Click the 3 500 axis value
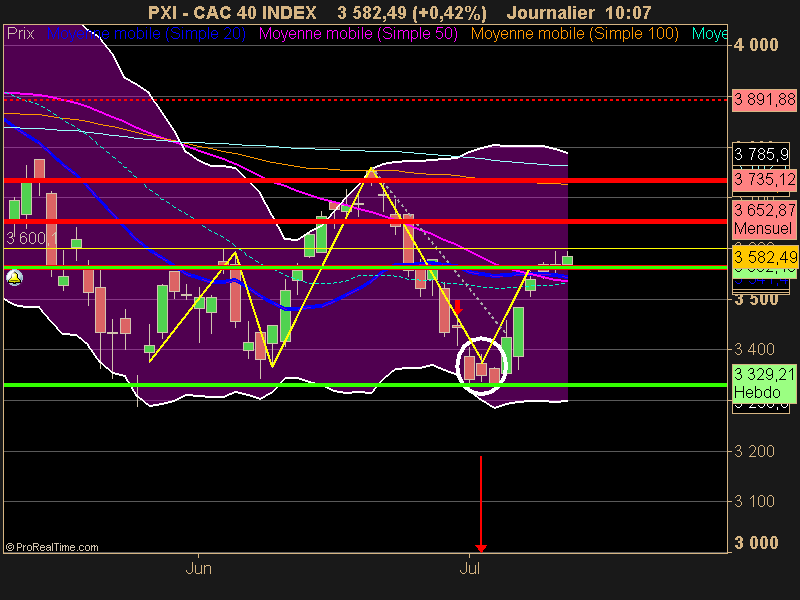Screen dimensions: 800x600 [756, 299]
